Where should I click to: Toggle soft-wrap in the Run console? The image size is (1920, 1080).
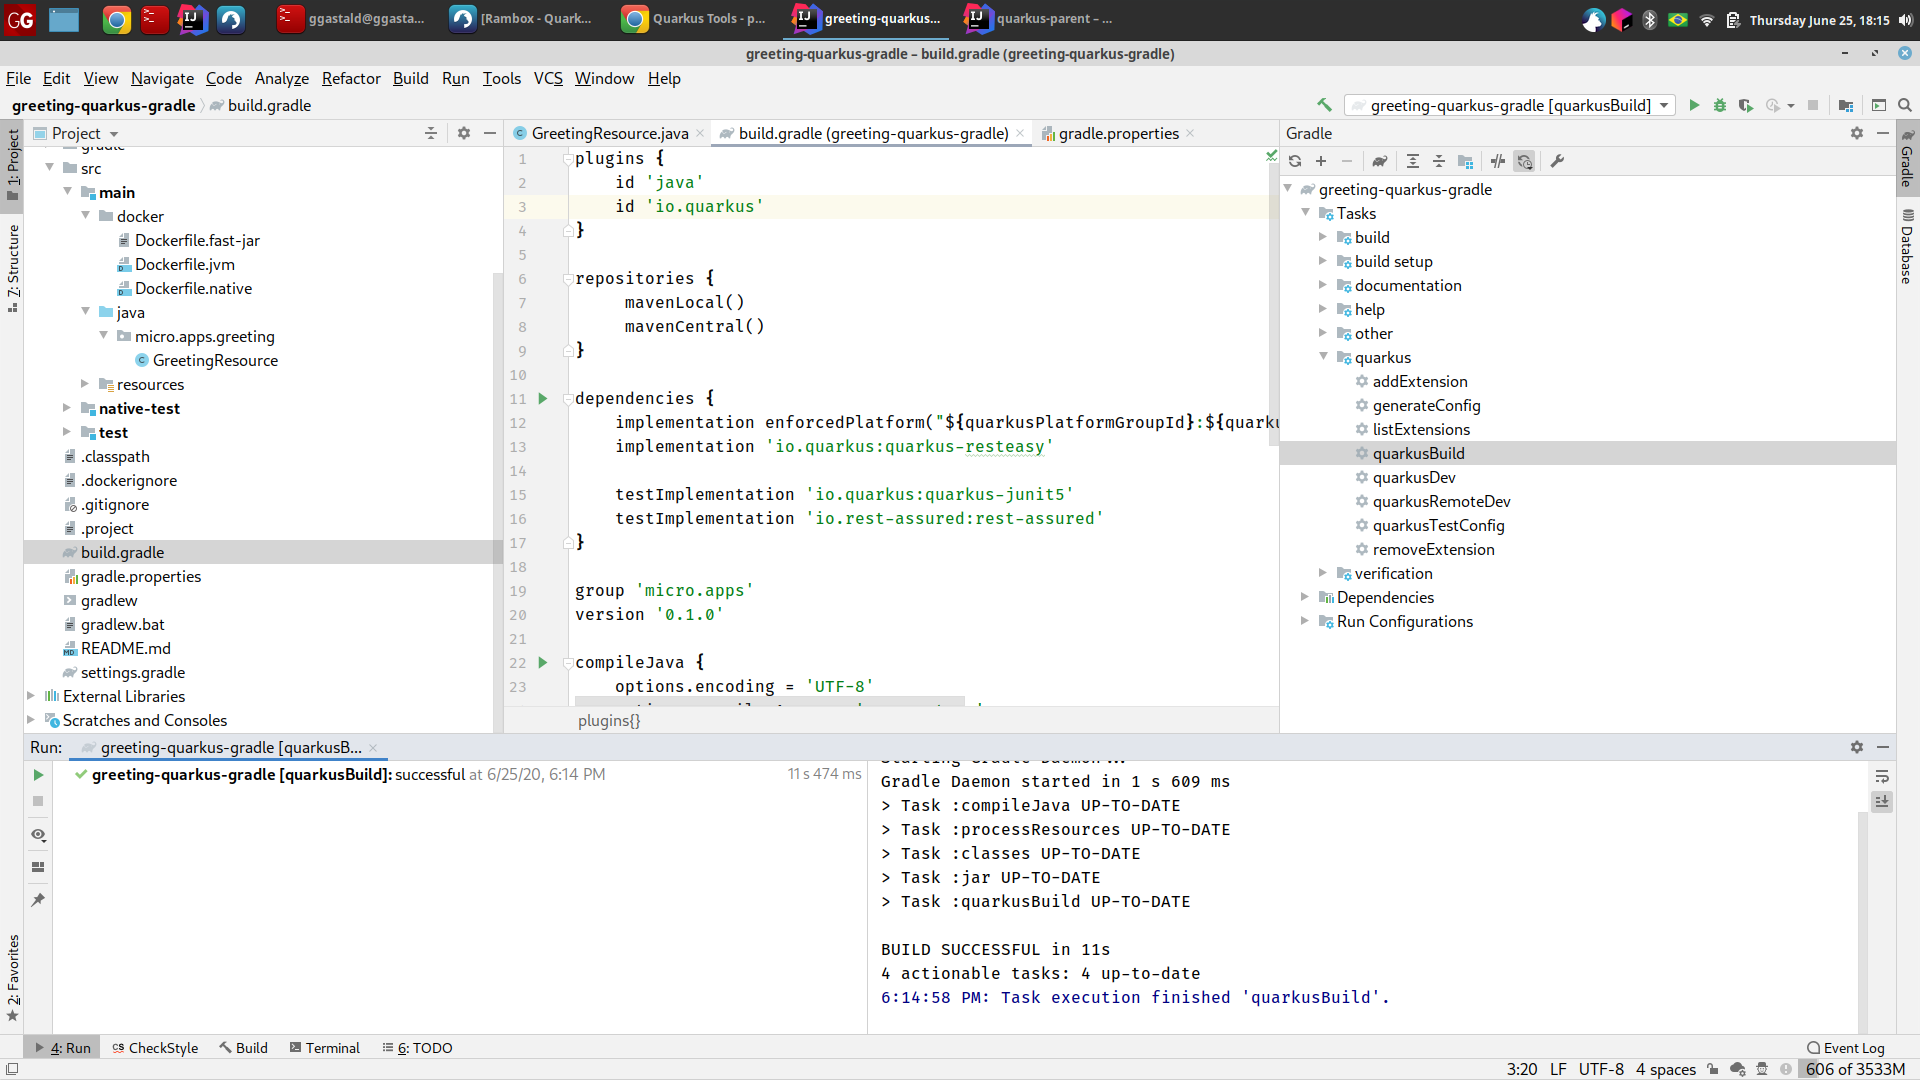pyautogui.click(x=1883, y=777)
